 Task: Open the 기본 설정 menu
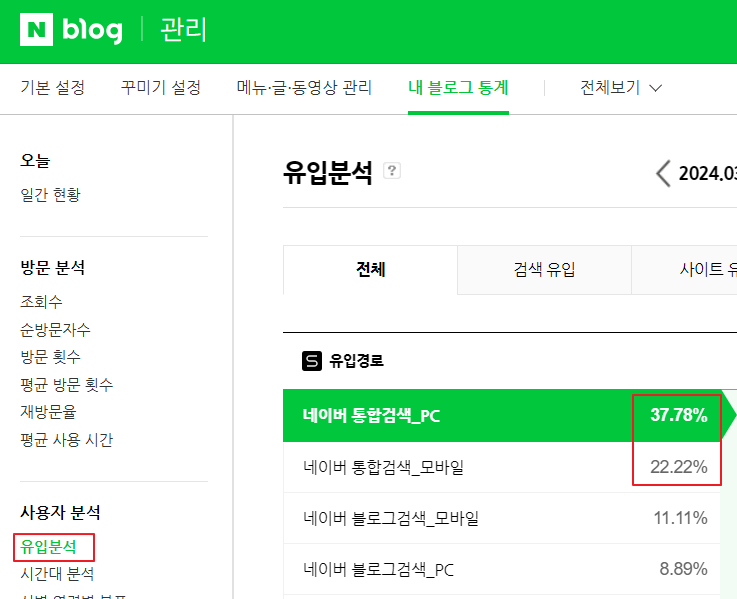pos(52,88)
